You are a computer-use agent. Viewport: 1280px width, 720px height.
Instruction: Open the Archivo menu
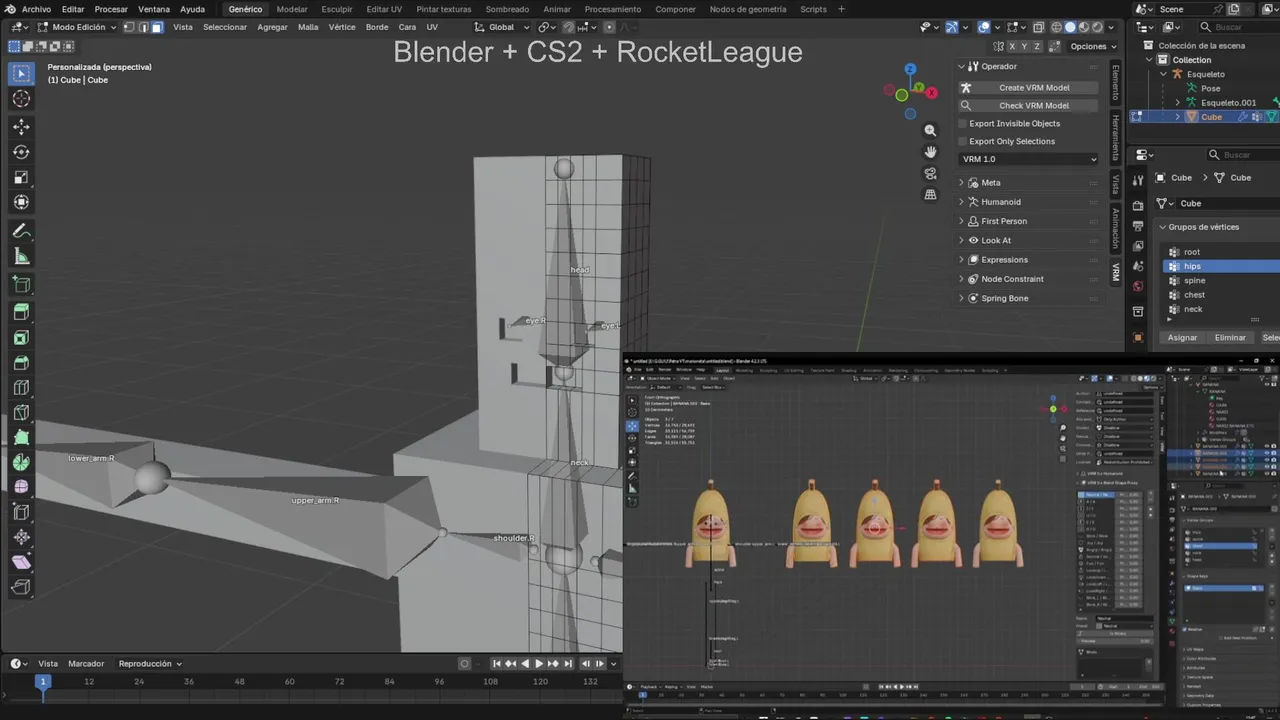36,9
